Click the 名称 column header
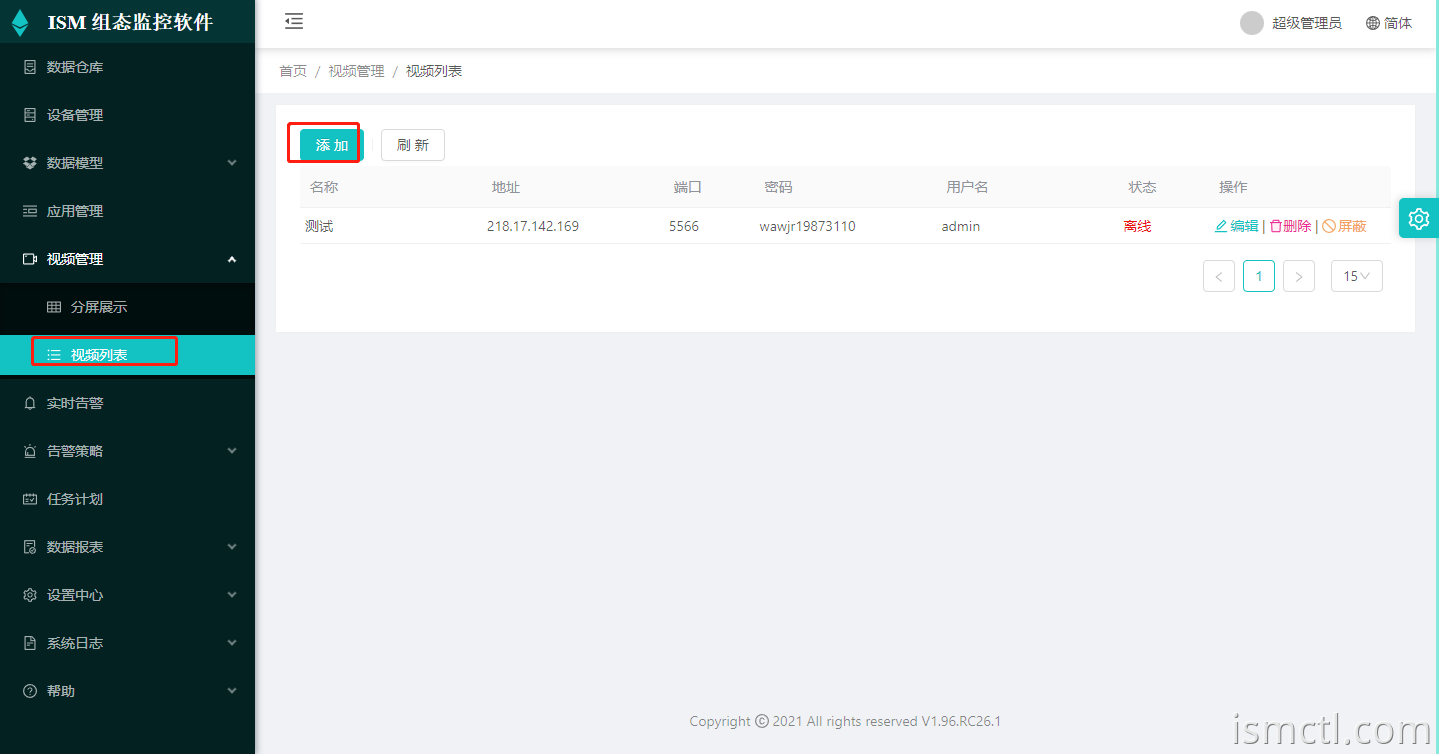Viewport: 1439px width, 754px height. [324, 187]
